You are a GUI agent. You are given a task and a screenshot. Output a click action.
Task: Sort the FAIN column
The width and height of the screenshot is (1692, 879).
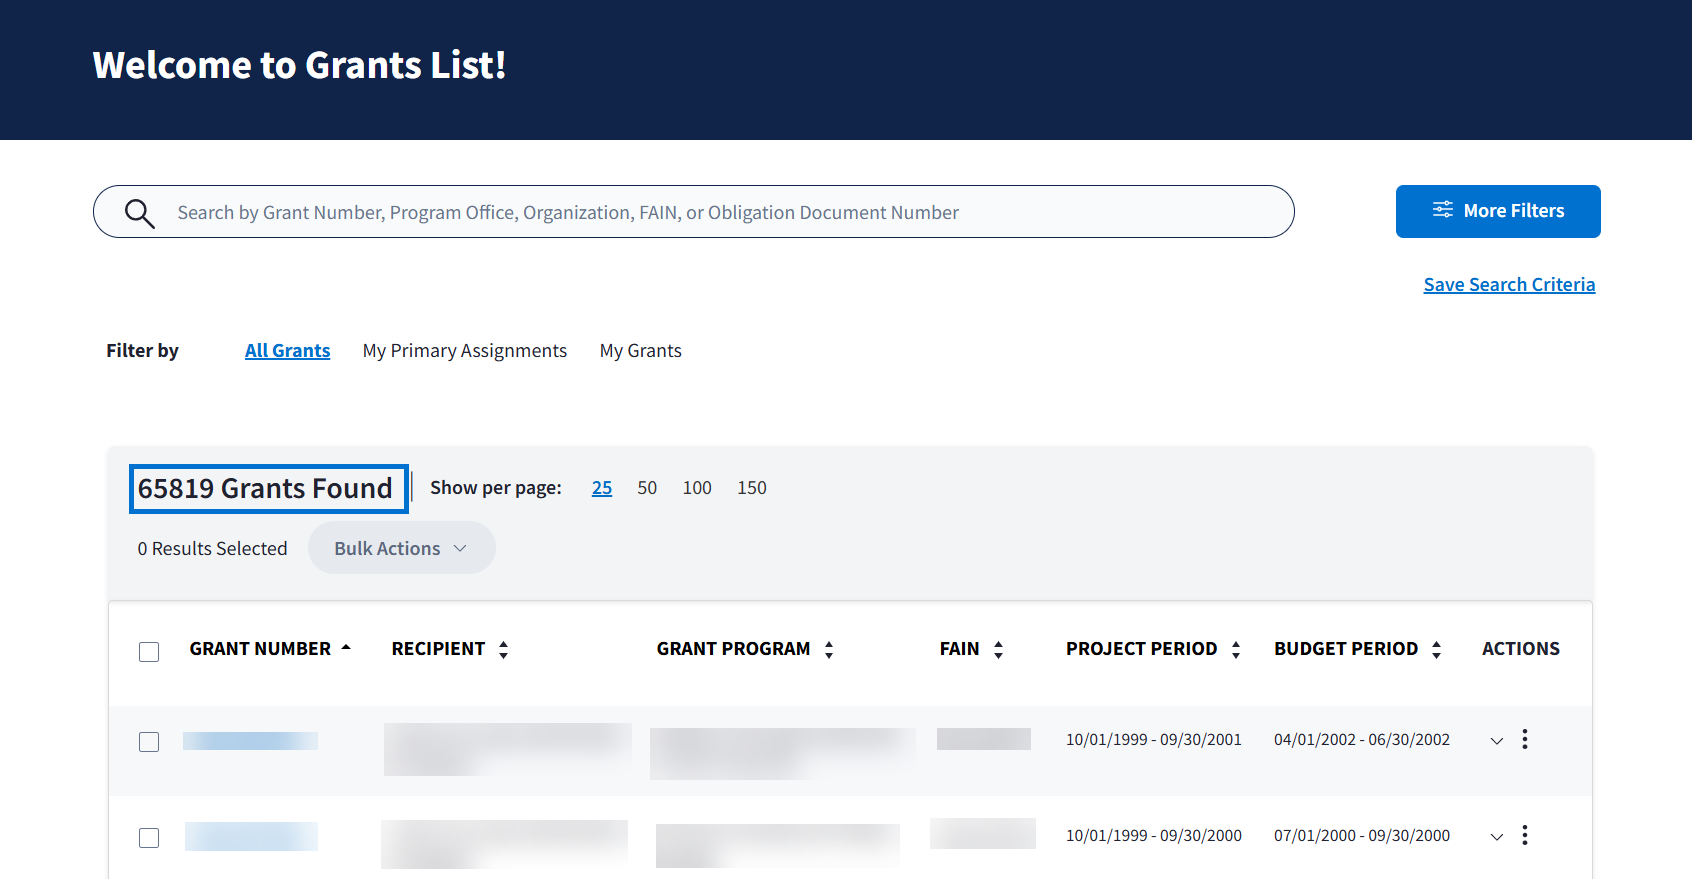coord(998,650)
